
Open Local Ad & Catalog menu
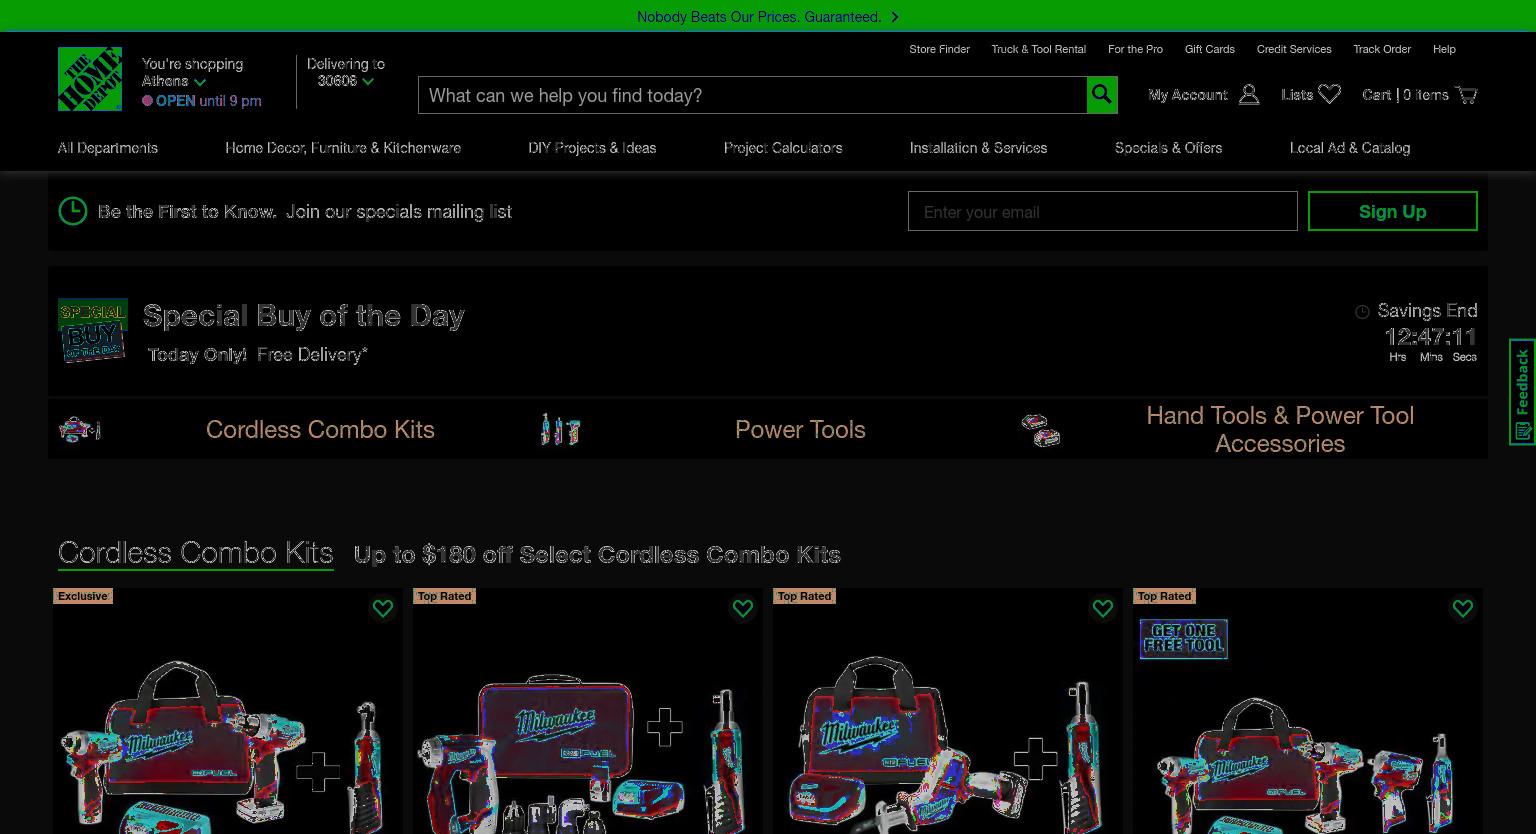coord(1350,148)
